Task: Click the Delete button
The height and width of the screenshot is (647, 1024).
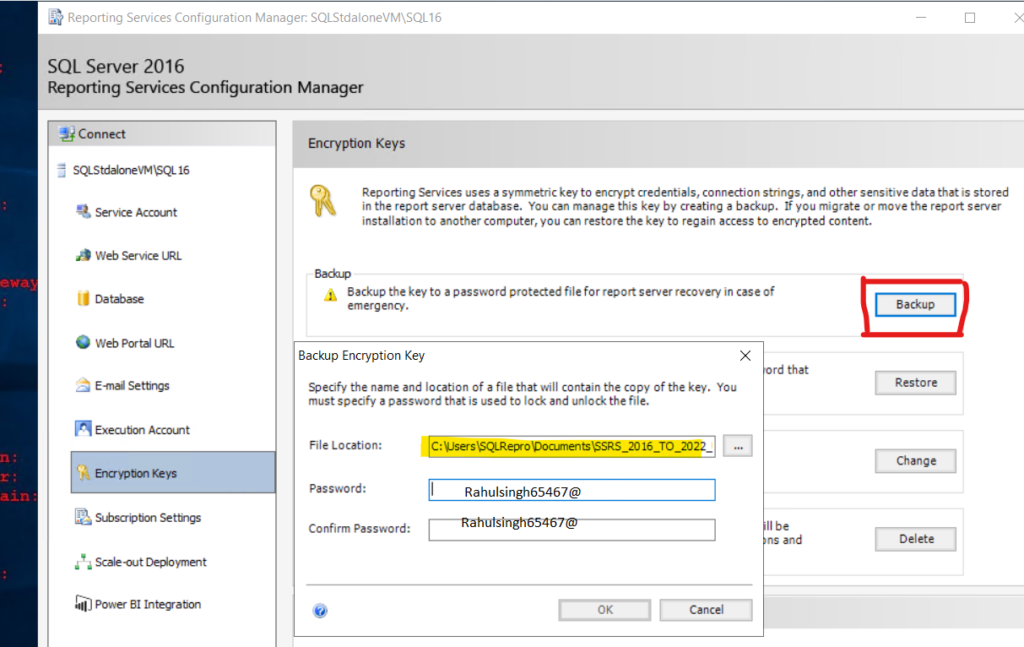Action: tap(916, 539)
